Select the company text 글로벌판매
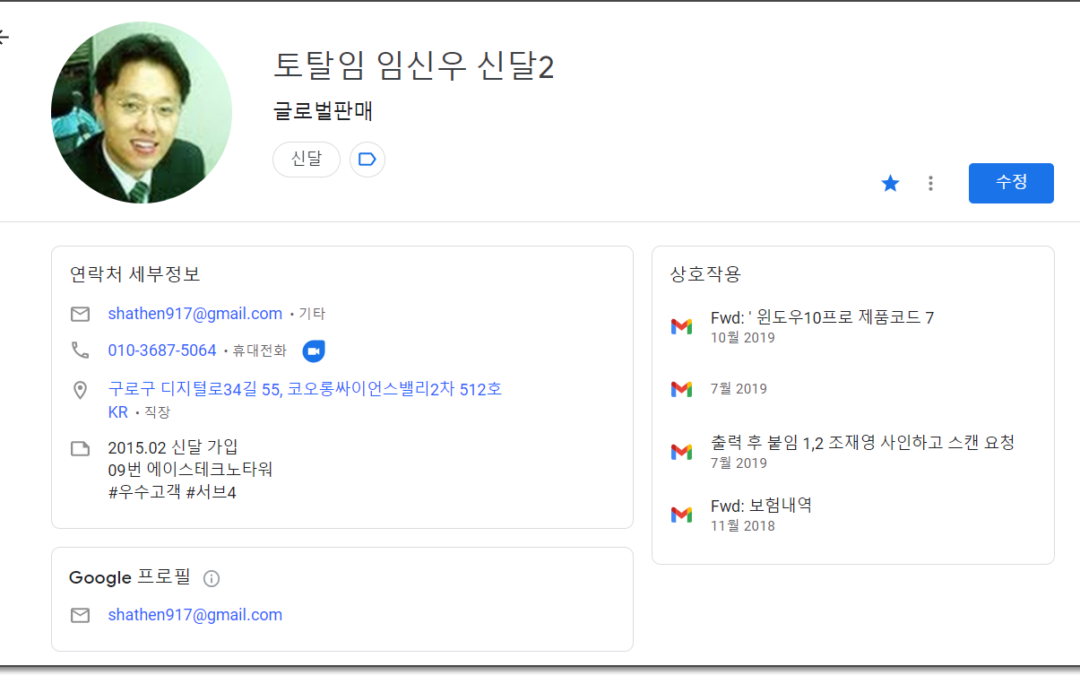The image size is (1080, 675). click(x=323, y=111)
